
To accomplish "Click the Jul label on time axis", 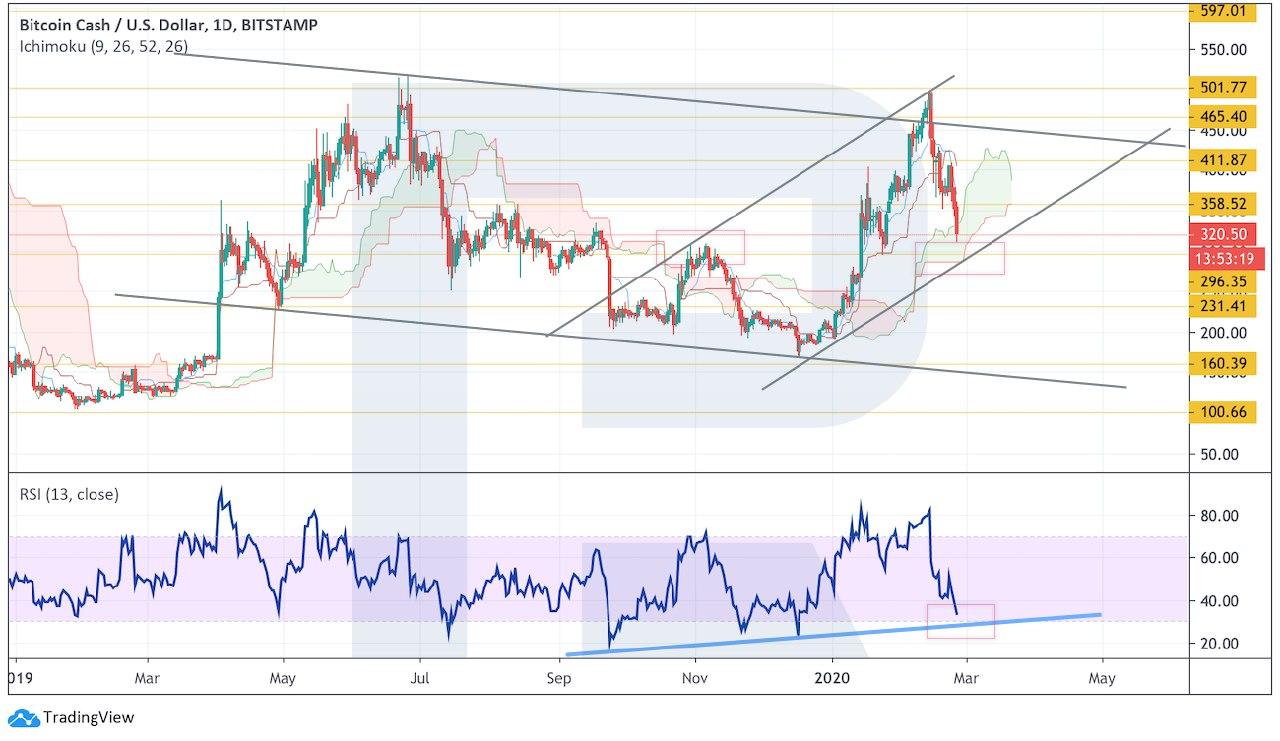I will pos(420,679).
